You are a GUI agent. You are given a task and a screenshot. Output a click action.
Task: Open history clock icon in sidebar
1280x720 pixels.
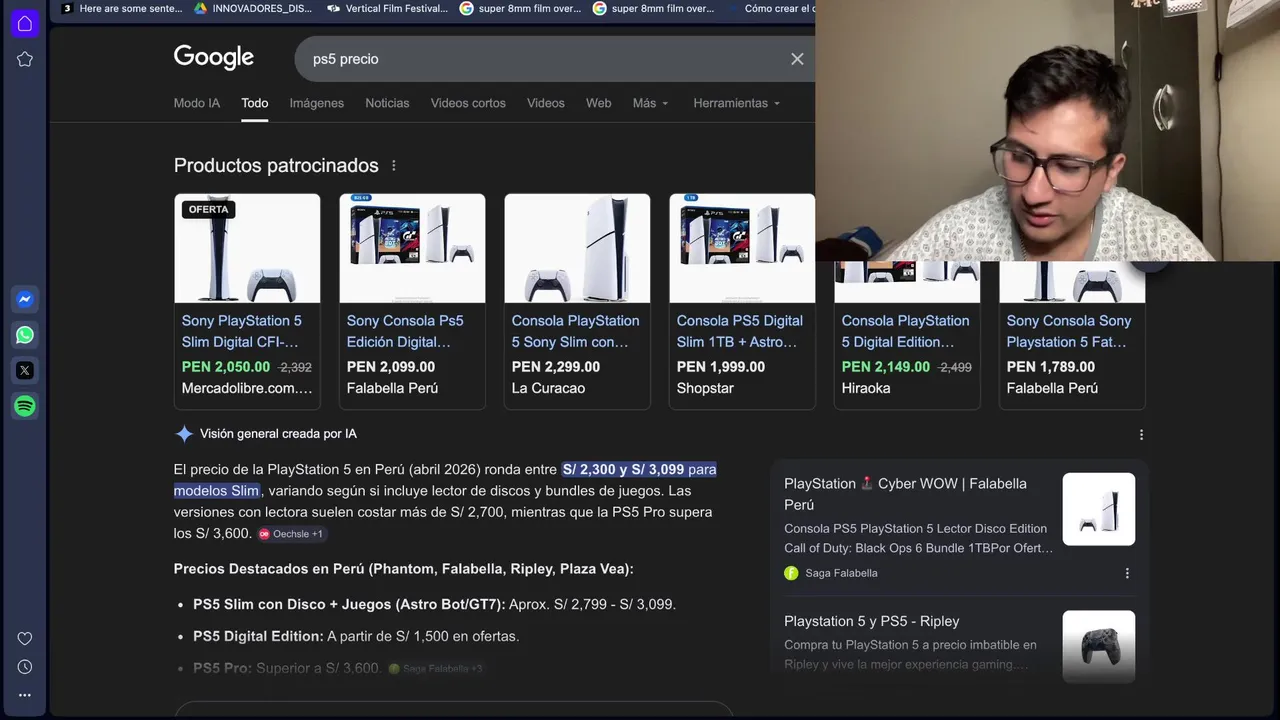click(25, 667)
